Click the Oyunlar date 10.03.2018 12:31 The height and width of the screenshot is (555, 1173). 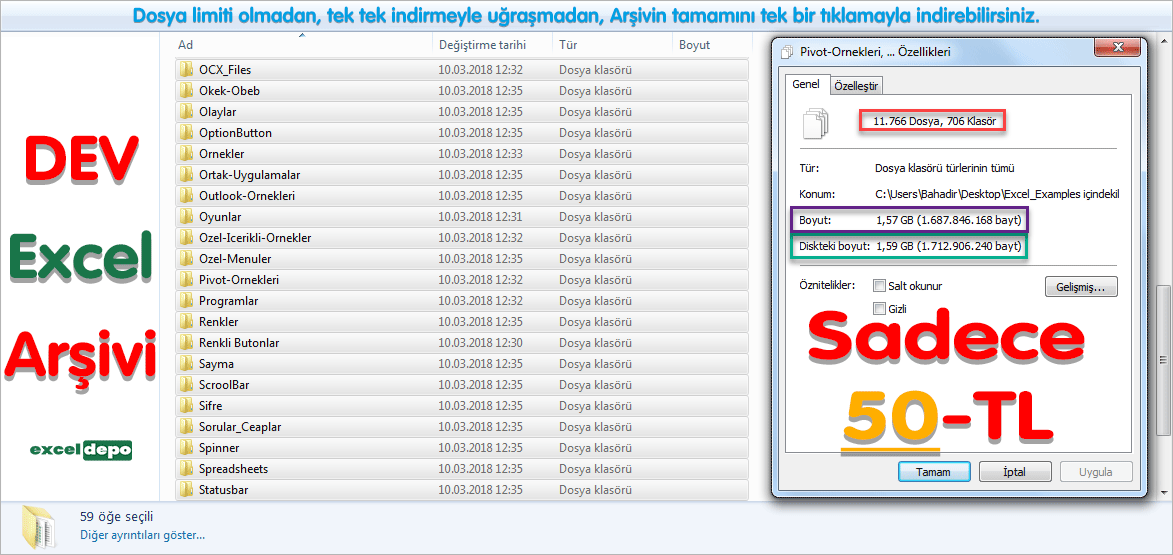[480, 216]
